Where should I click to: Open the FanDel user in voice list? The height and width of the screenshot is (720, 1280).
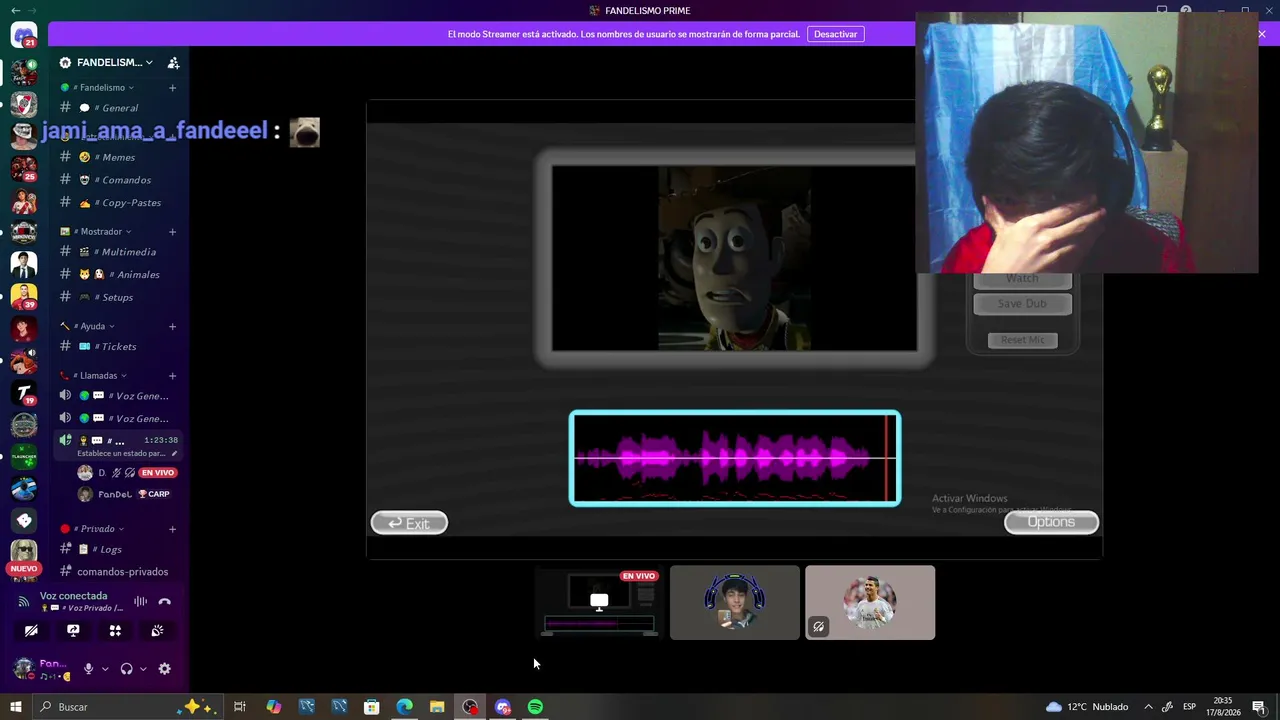pyautogui.click(x=126, y=494)
